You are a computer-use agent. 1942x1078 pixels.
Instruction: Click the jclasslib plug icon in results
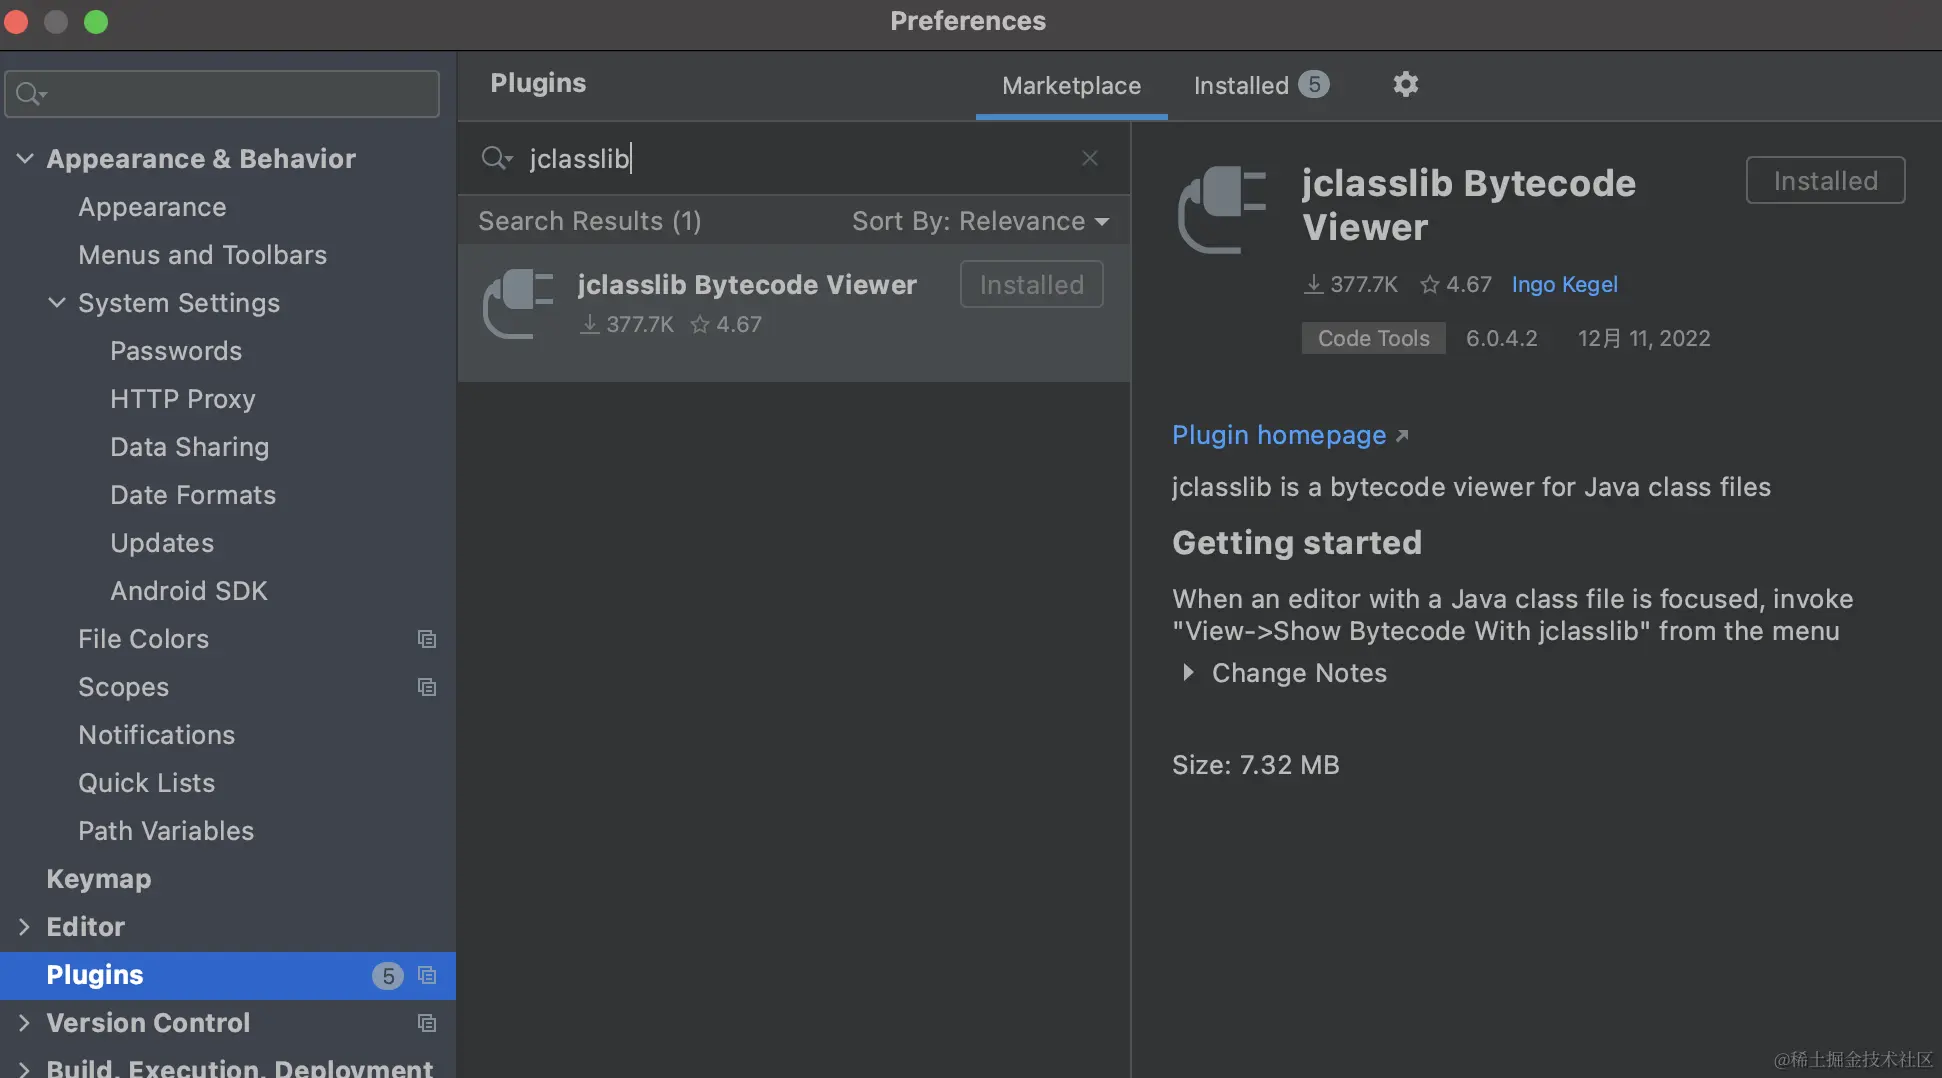click(x=518, y=304)
